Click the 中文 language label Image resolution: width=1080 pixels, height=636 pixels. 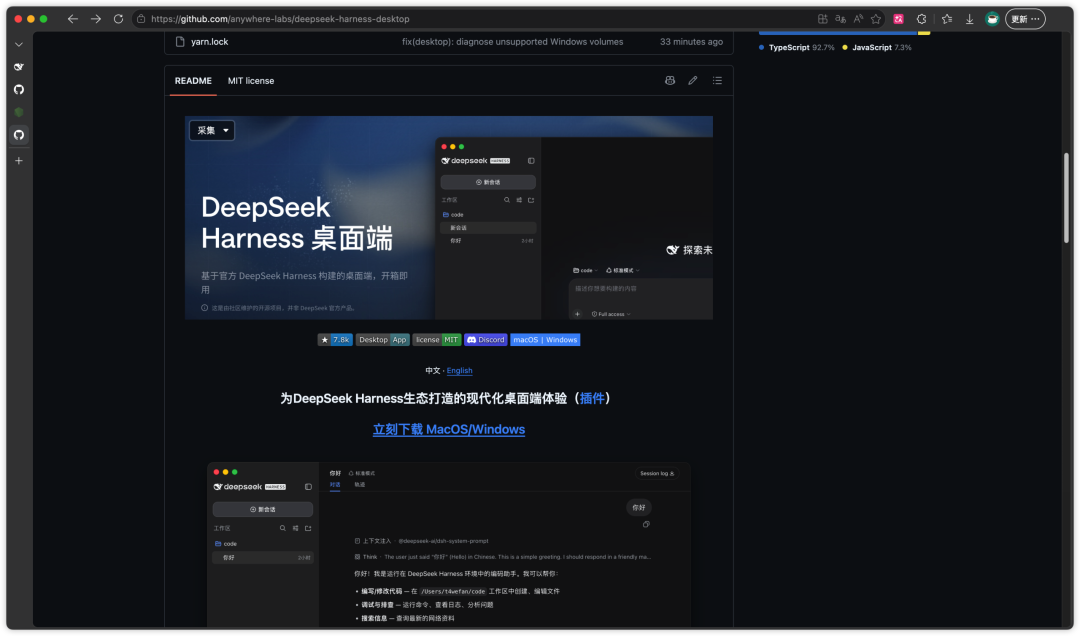[433, 371]
